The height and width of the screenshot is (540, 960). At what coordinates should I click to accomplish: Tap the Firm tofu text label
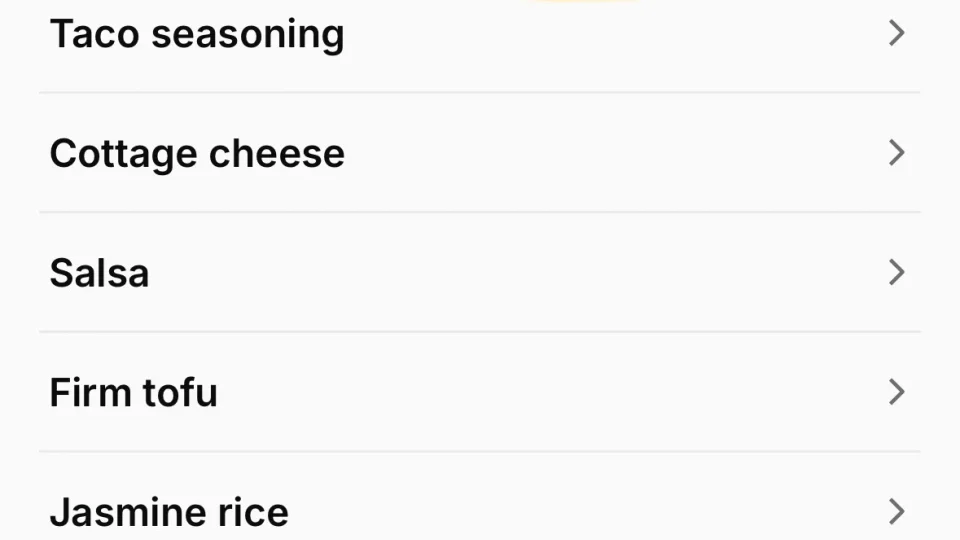pyautogui.click(x=133, y=392)
